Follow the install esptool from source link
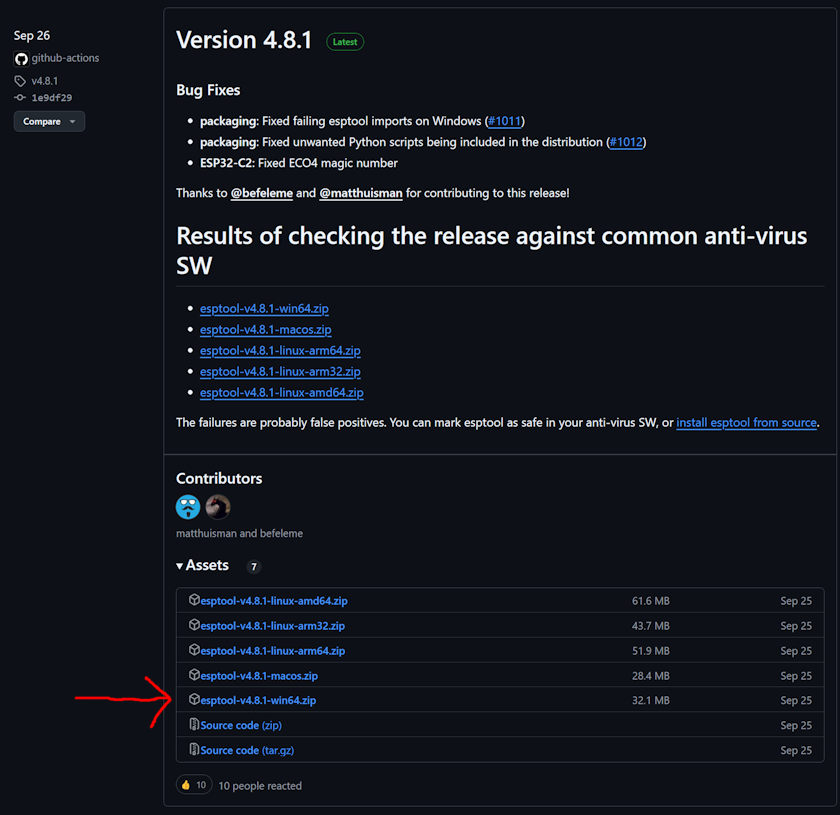The width and height of the screenshot is (840, 815). 746,423
